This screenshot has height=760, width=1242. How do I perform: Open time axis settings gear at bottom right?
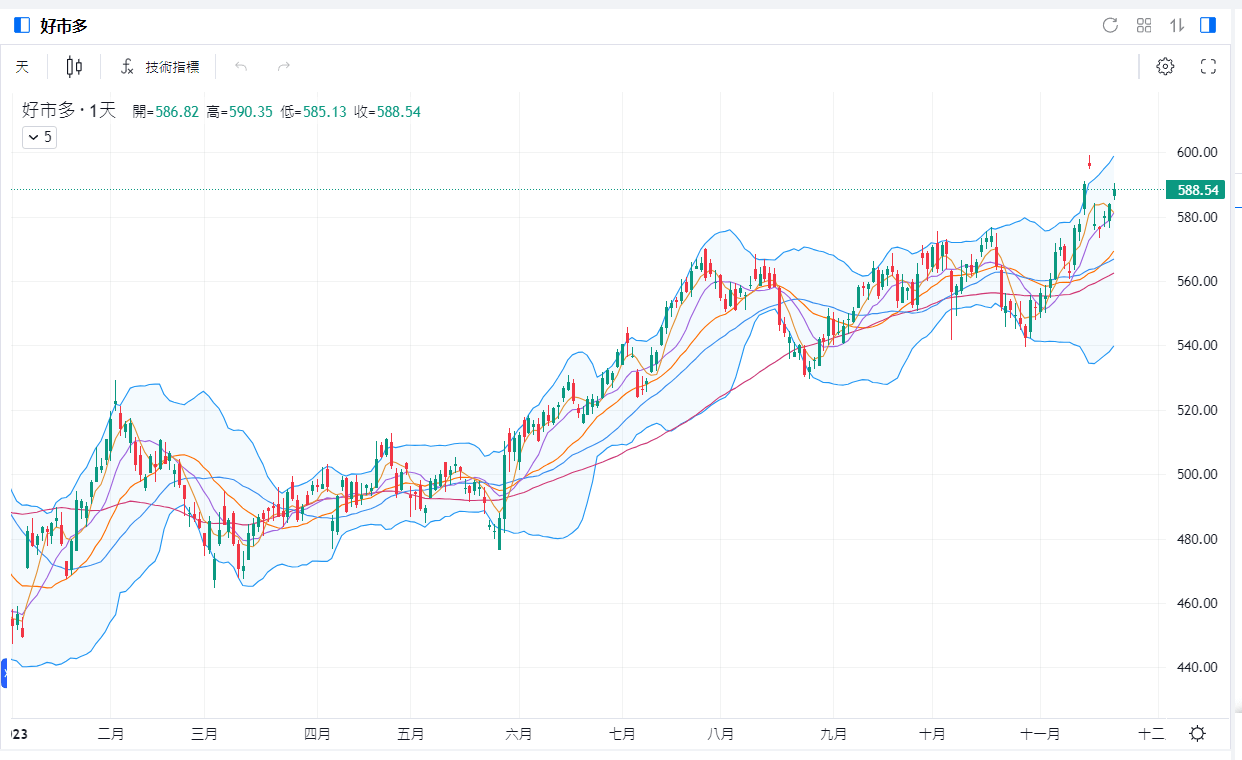[1197, 734]
